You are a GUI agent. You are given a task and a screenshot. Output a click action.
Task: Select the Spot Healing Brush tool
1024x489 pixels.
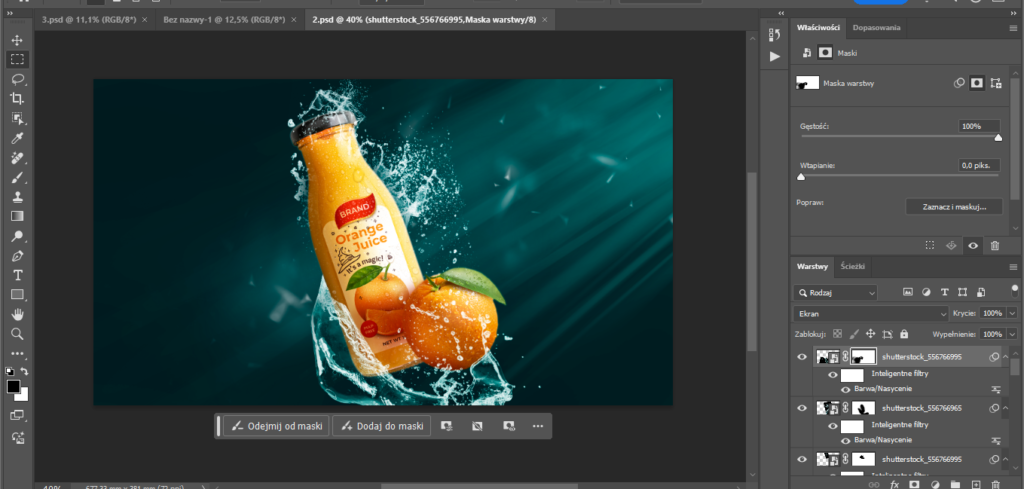click(x=17, y=157)
